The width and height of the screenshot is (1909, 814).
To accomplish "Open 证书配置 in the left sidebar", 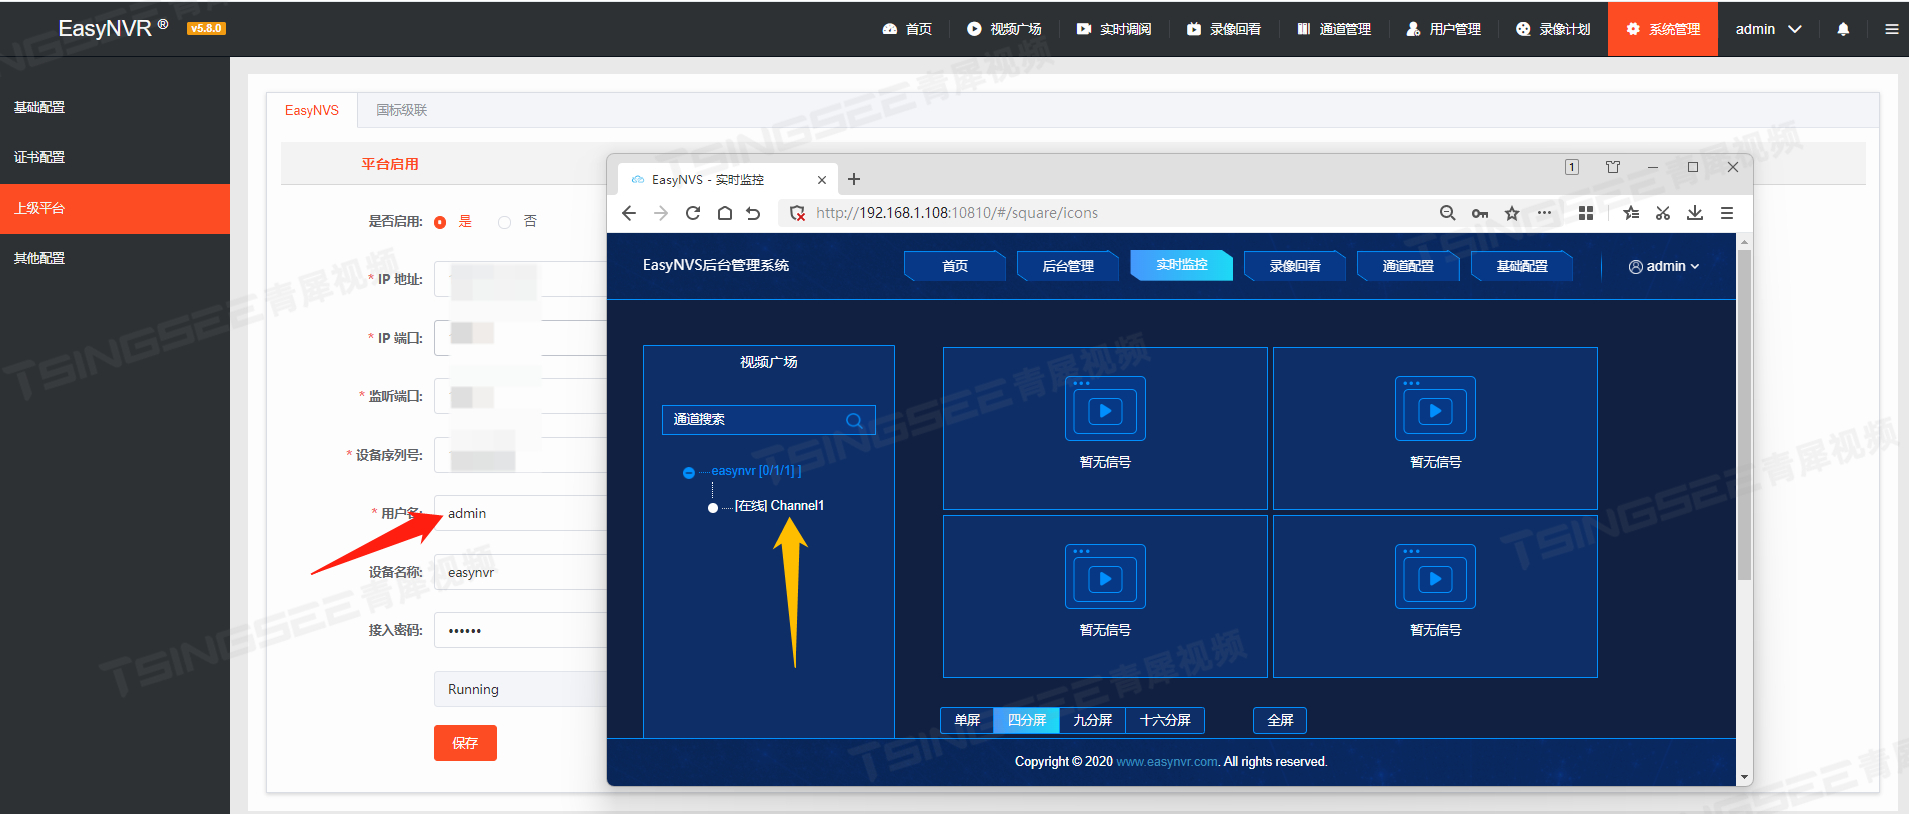I will 115,157.
